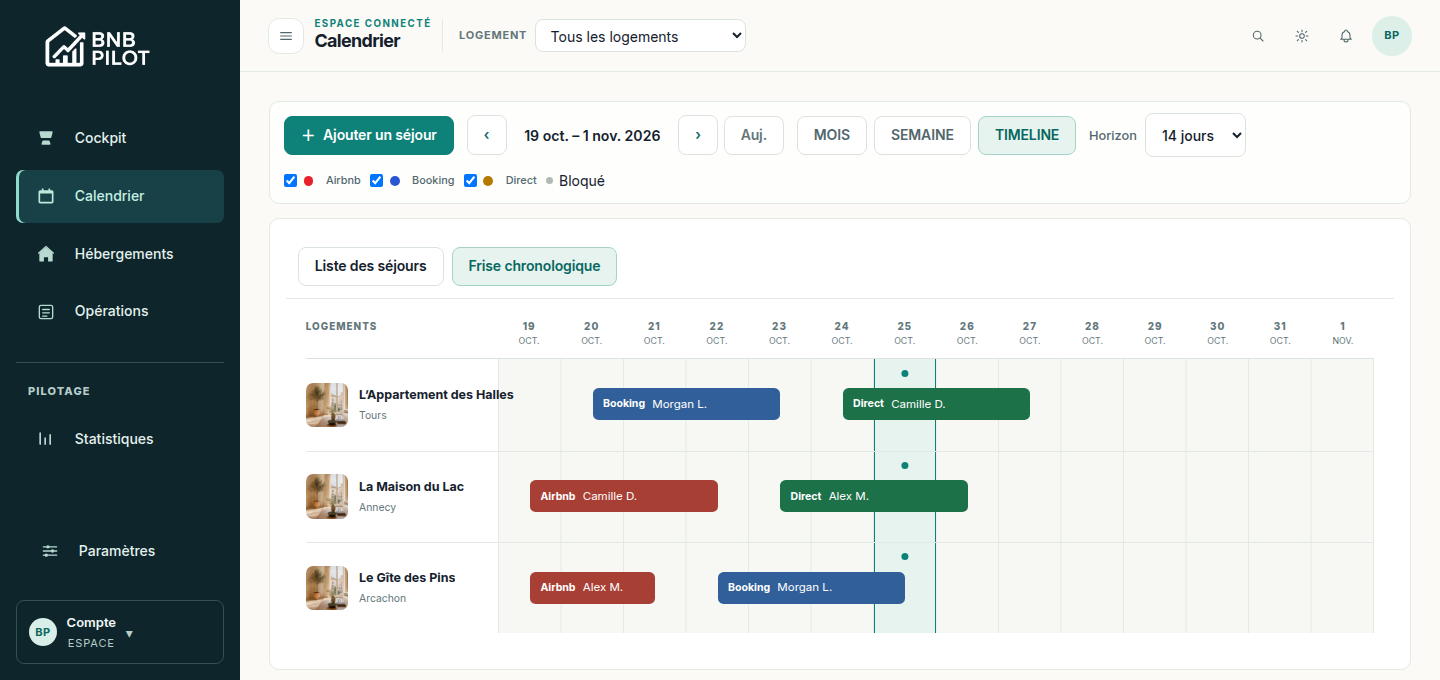The width and height of the screenshot is (1440, 680).
Task: Jump to today with Auj. button
Action: pos(754,135)
